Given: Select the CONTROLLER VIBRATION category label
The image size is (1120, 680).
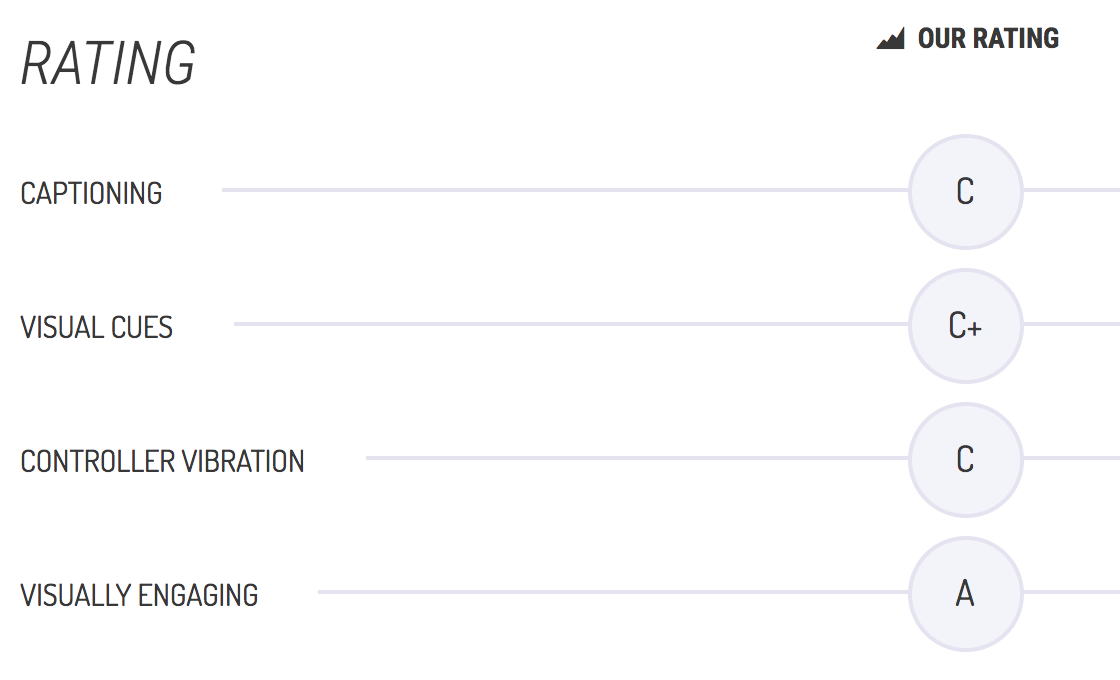Looking at the screenshot, I should tap(162, 461).
